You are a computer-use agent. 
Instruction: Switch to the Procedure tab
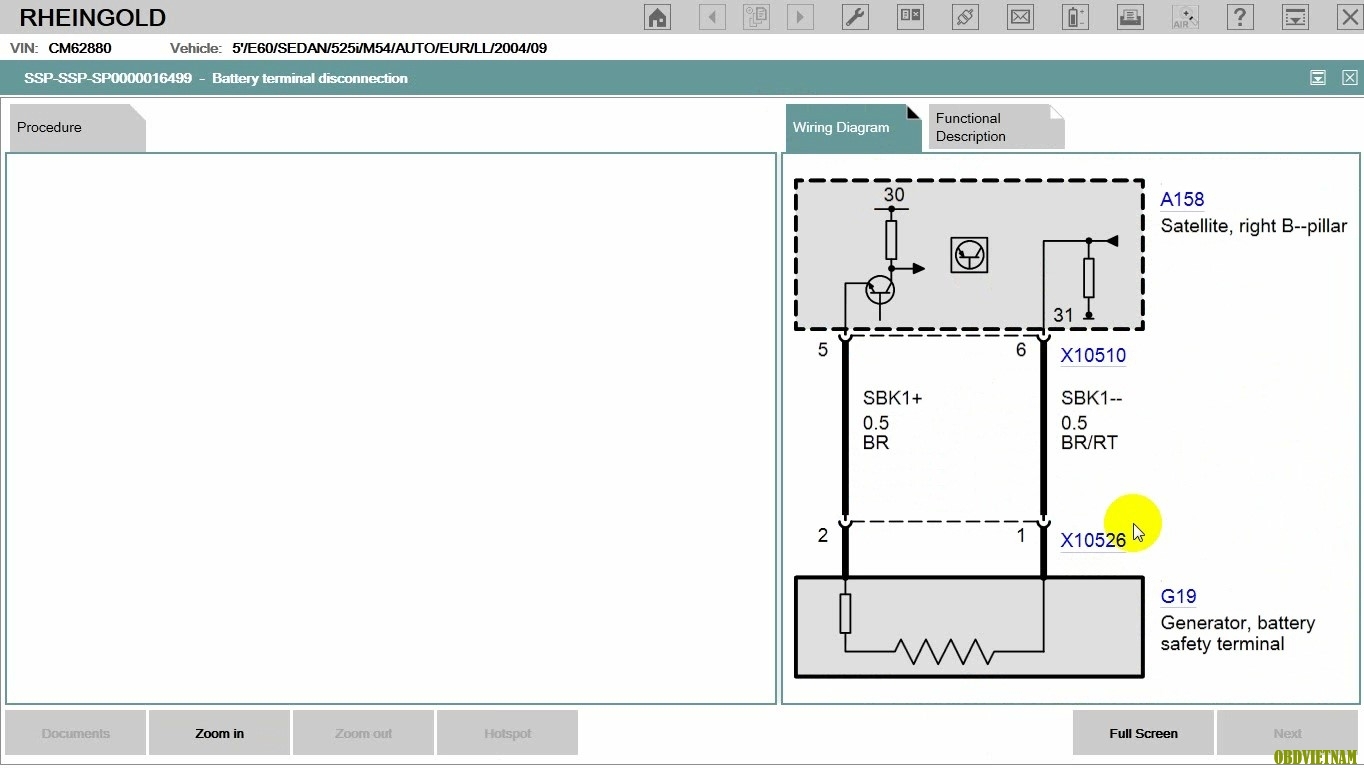pyautogui.click(x=77, y=128)
